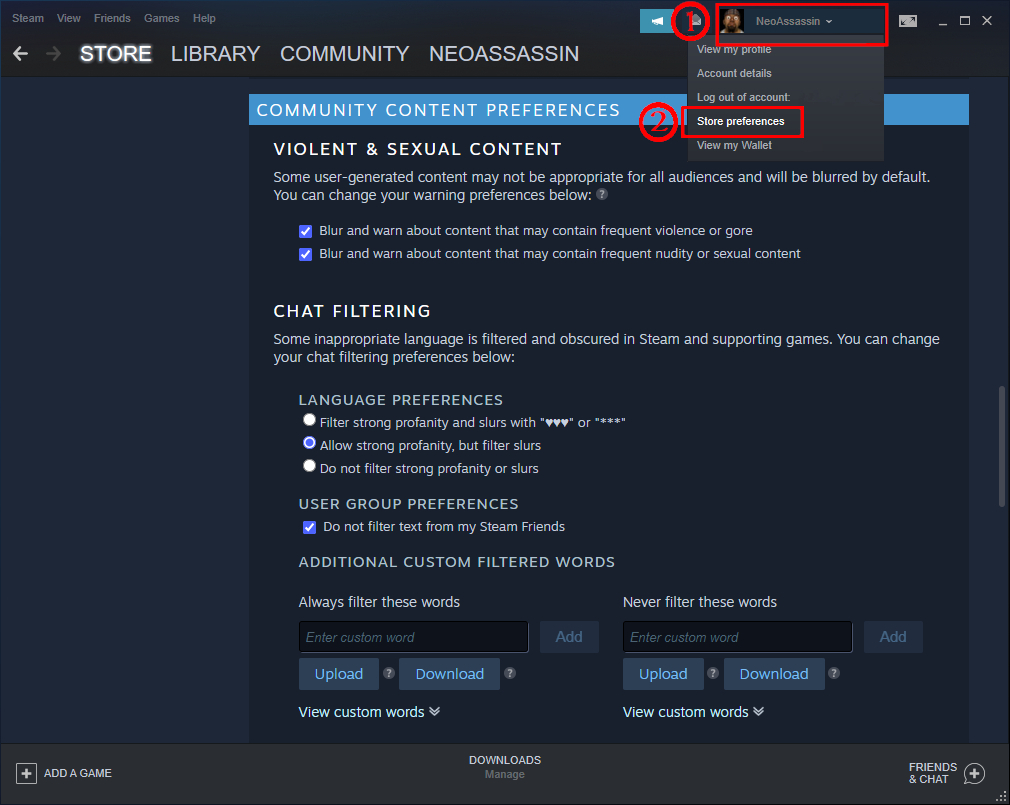Click Add for Always filter words
Image resolution: width=1010 pixels, height=805 pixels.
click(x=569, y=637)
